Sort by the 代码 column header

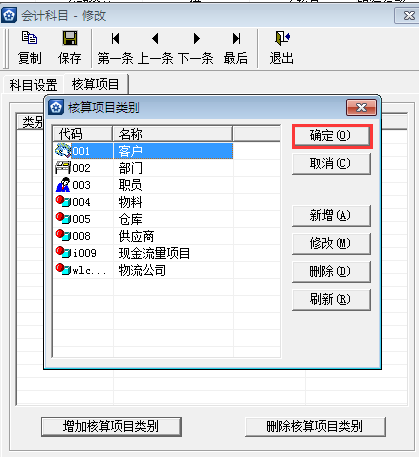coord(83,134)
